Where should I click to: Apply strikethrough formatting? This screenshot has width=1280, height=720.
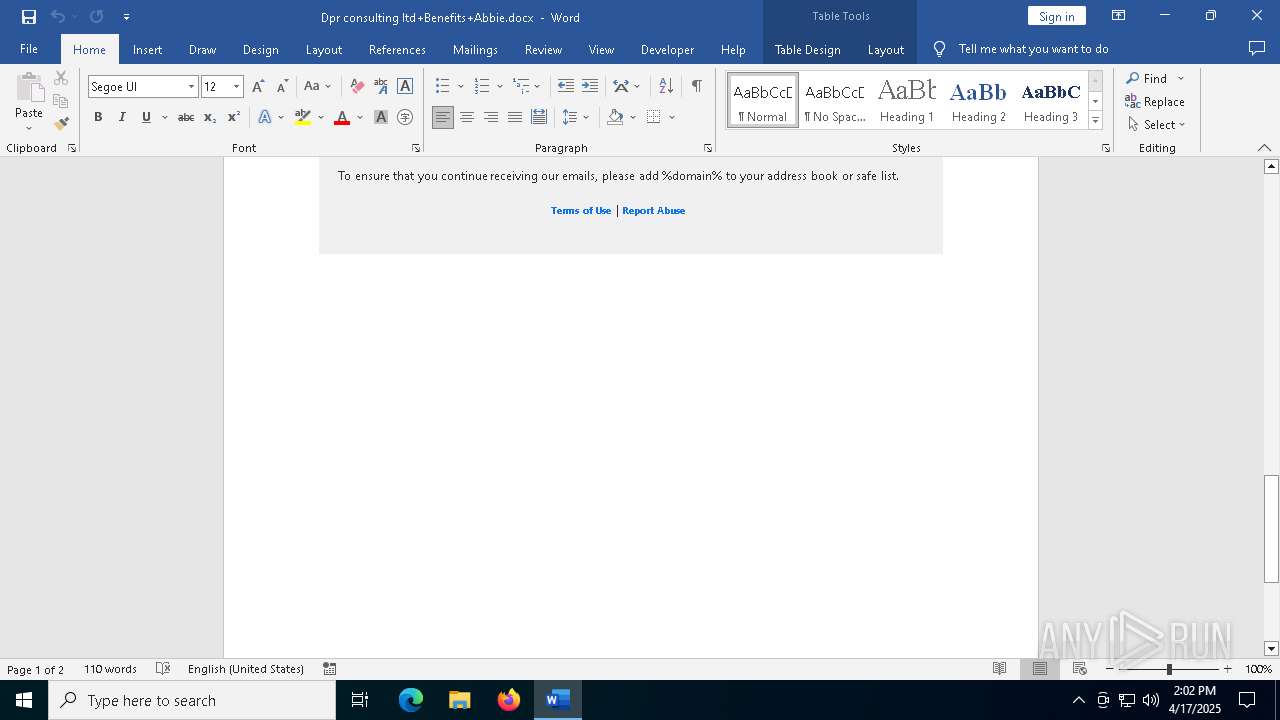[x=185, y=117]
